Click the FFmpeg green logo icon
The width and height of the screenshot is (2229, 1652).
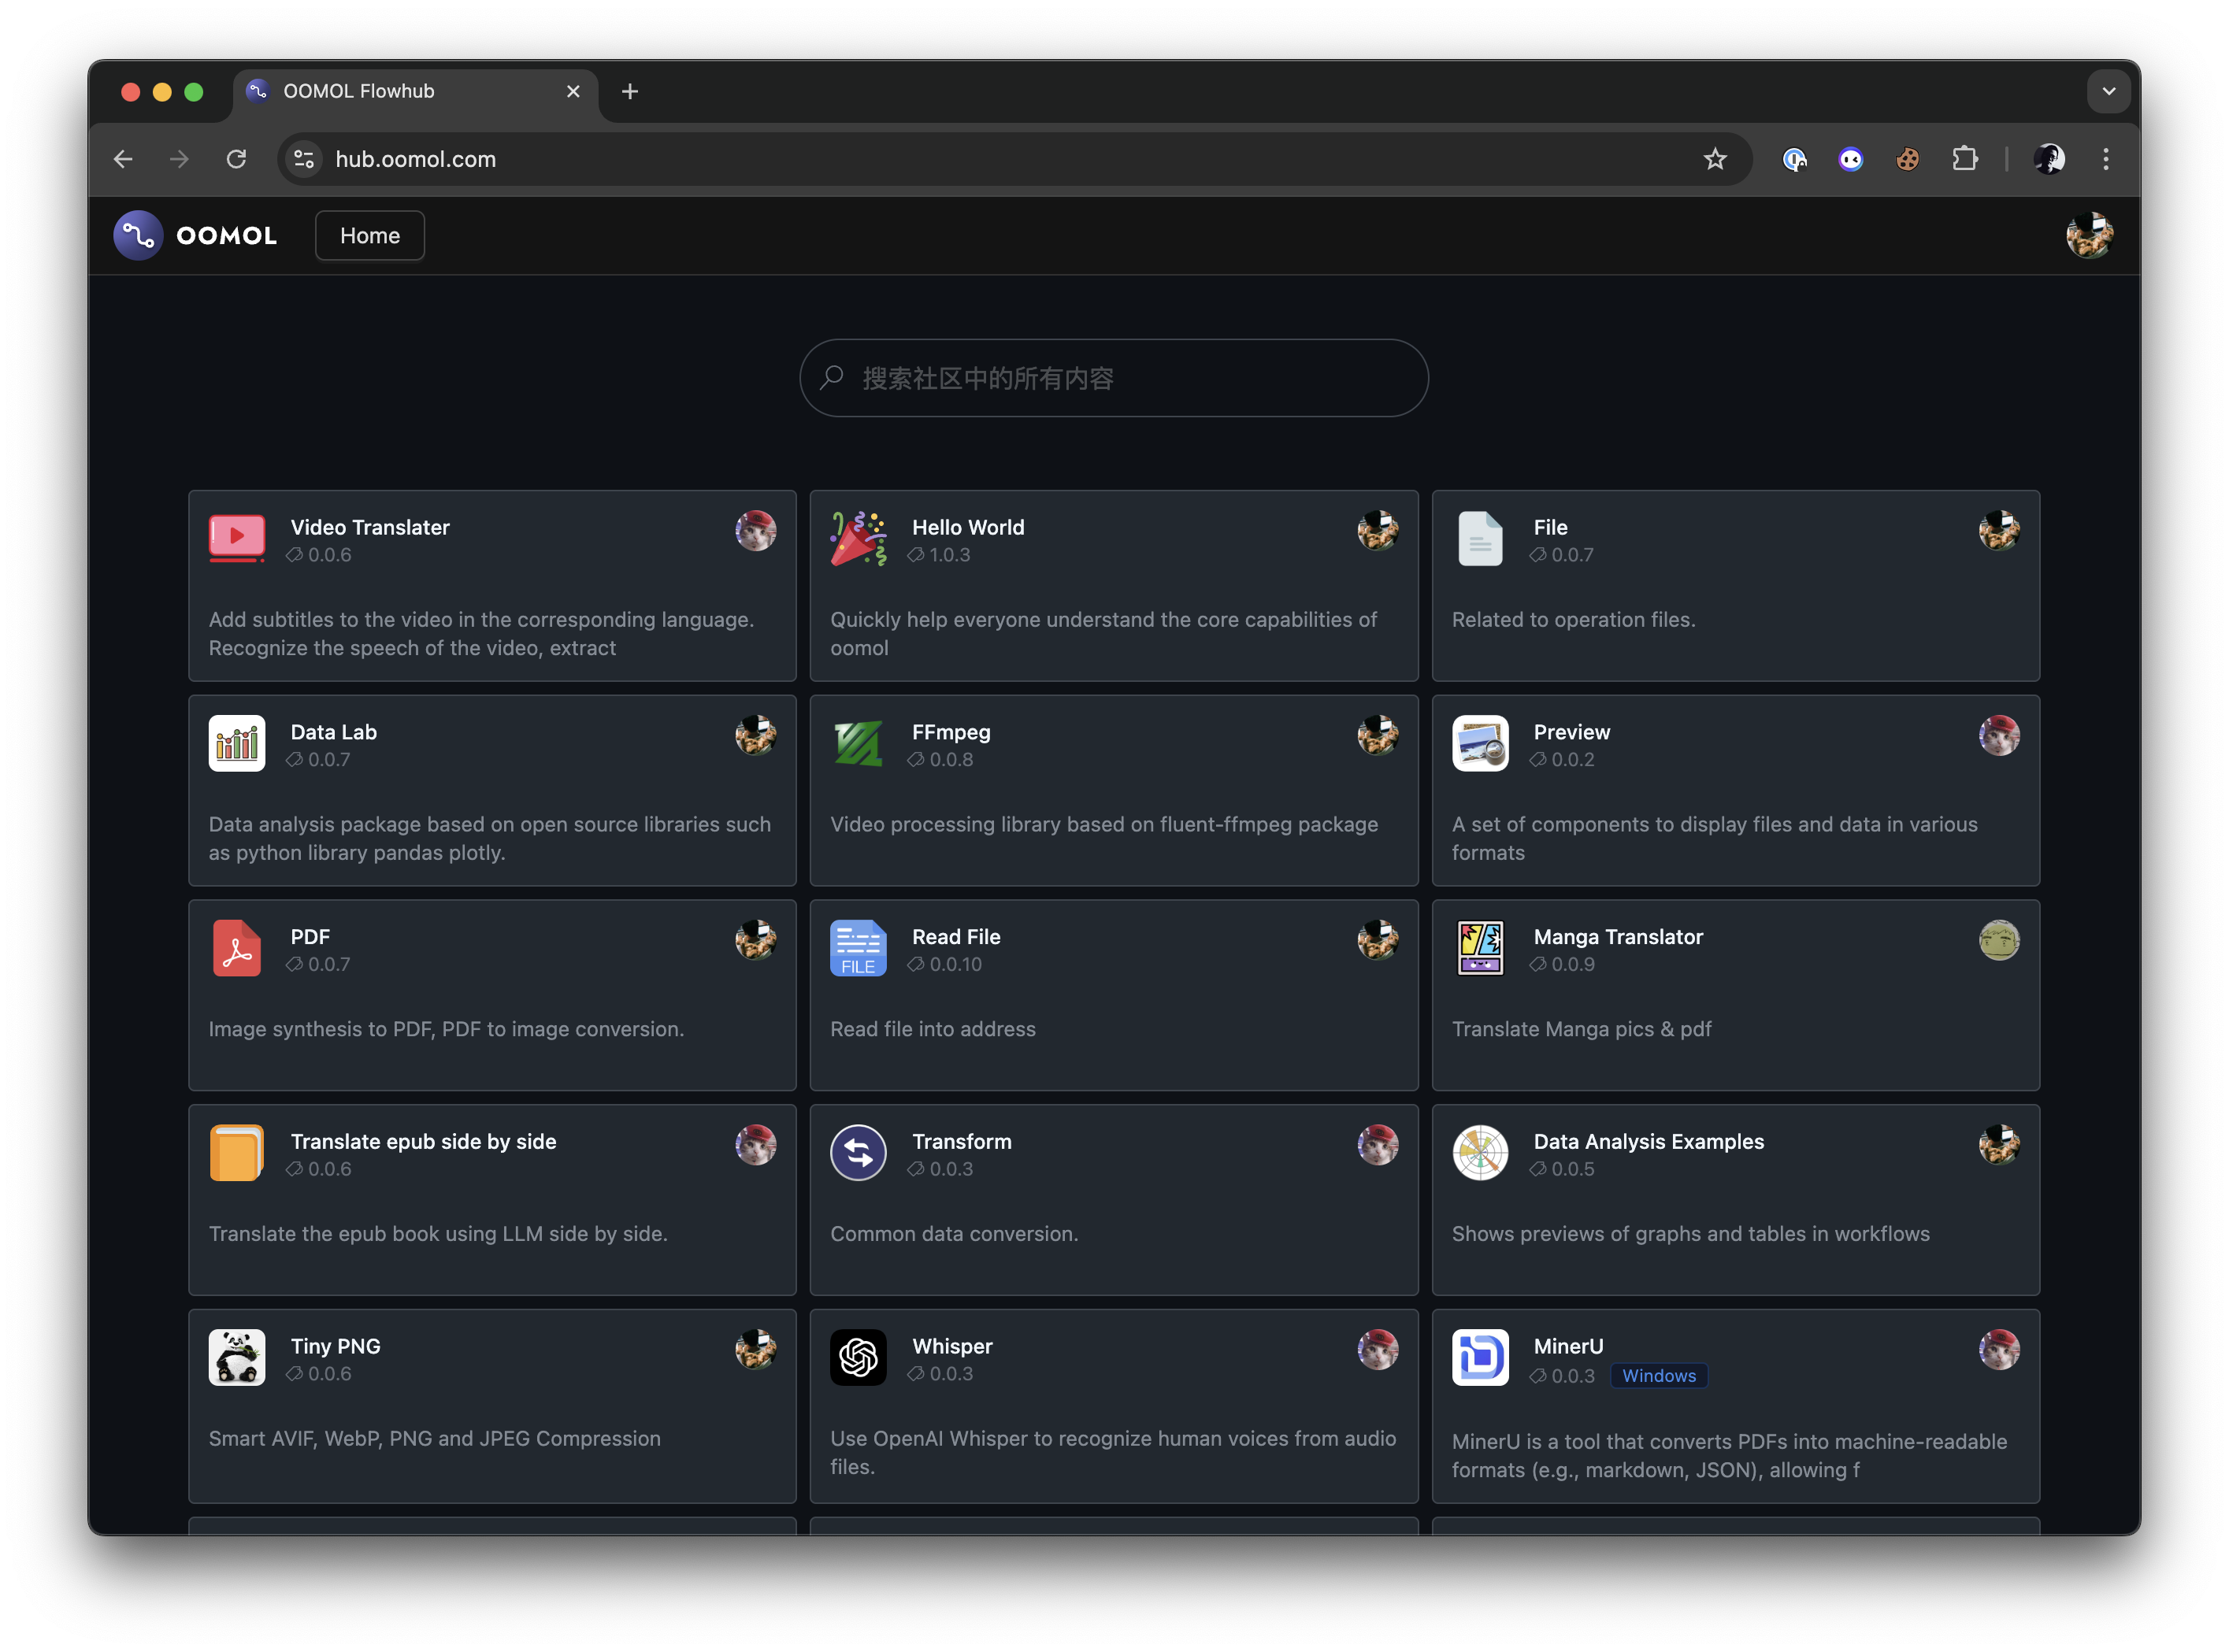(x=858, y=744)
